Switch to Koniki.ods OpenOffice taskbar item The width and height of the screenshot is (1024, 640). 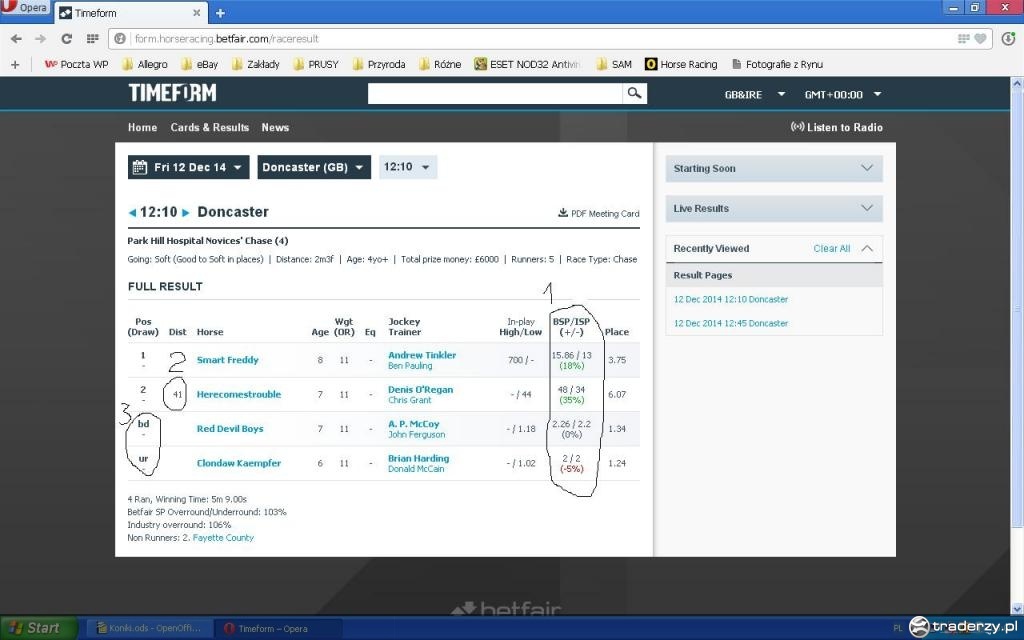click(x=149, y=629)
